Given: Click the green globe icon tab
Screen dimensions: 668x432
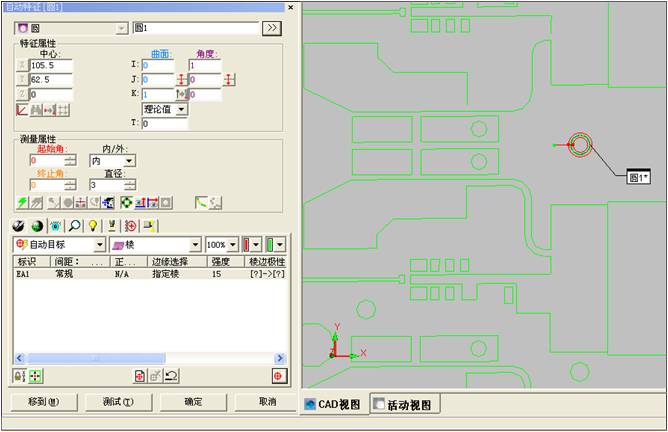Looking at the screenshot, I should pyautogui.click(x=39, y=226).
